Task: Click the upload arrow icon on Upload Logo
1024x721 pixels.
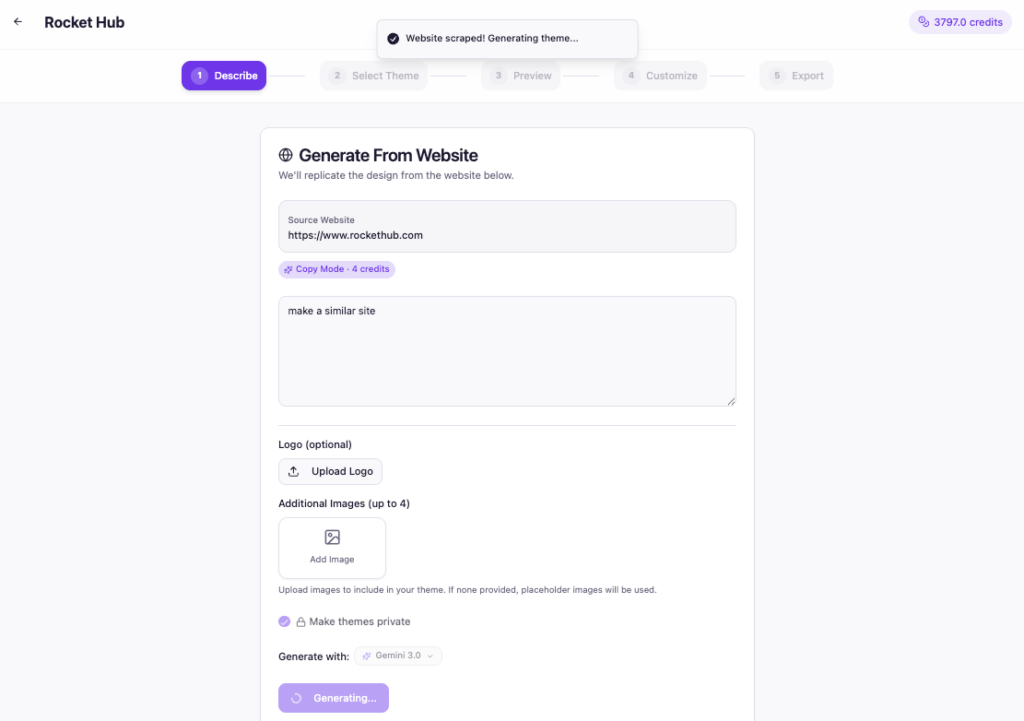Action: (294, 472)
